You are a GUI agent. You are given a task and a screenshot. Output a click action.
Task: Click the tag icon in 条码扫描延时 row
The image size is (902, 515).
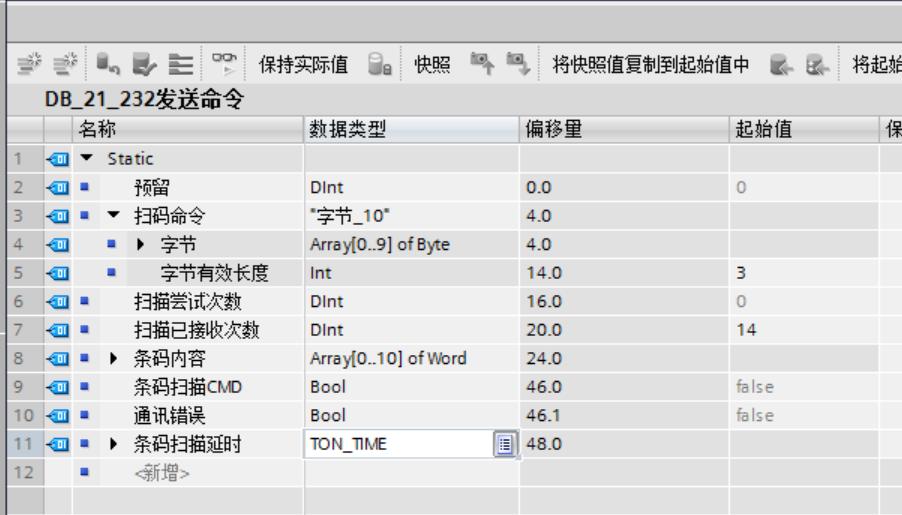pyautogui.click(x=58, y=444)
